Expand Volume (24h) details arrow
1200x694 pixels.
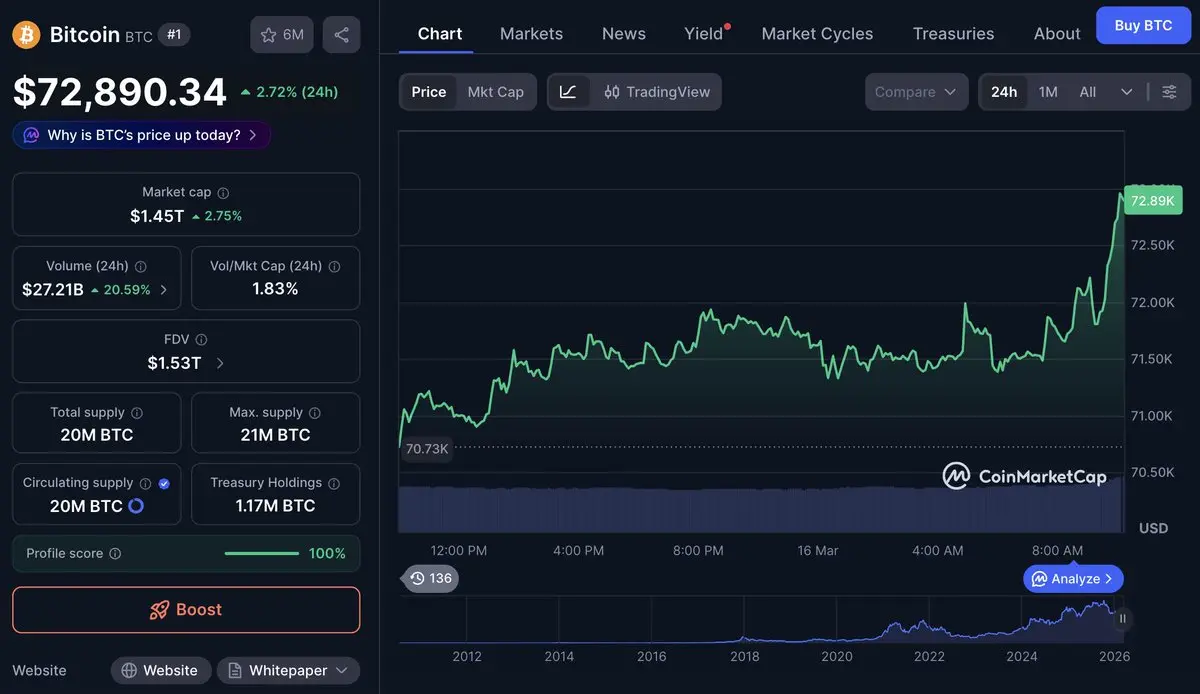coord(164,290)
